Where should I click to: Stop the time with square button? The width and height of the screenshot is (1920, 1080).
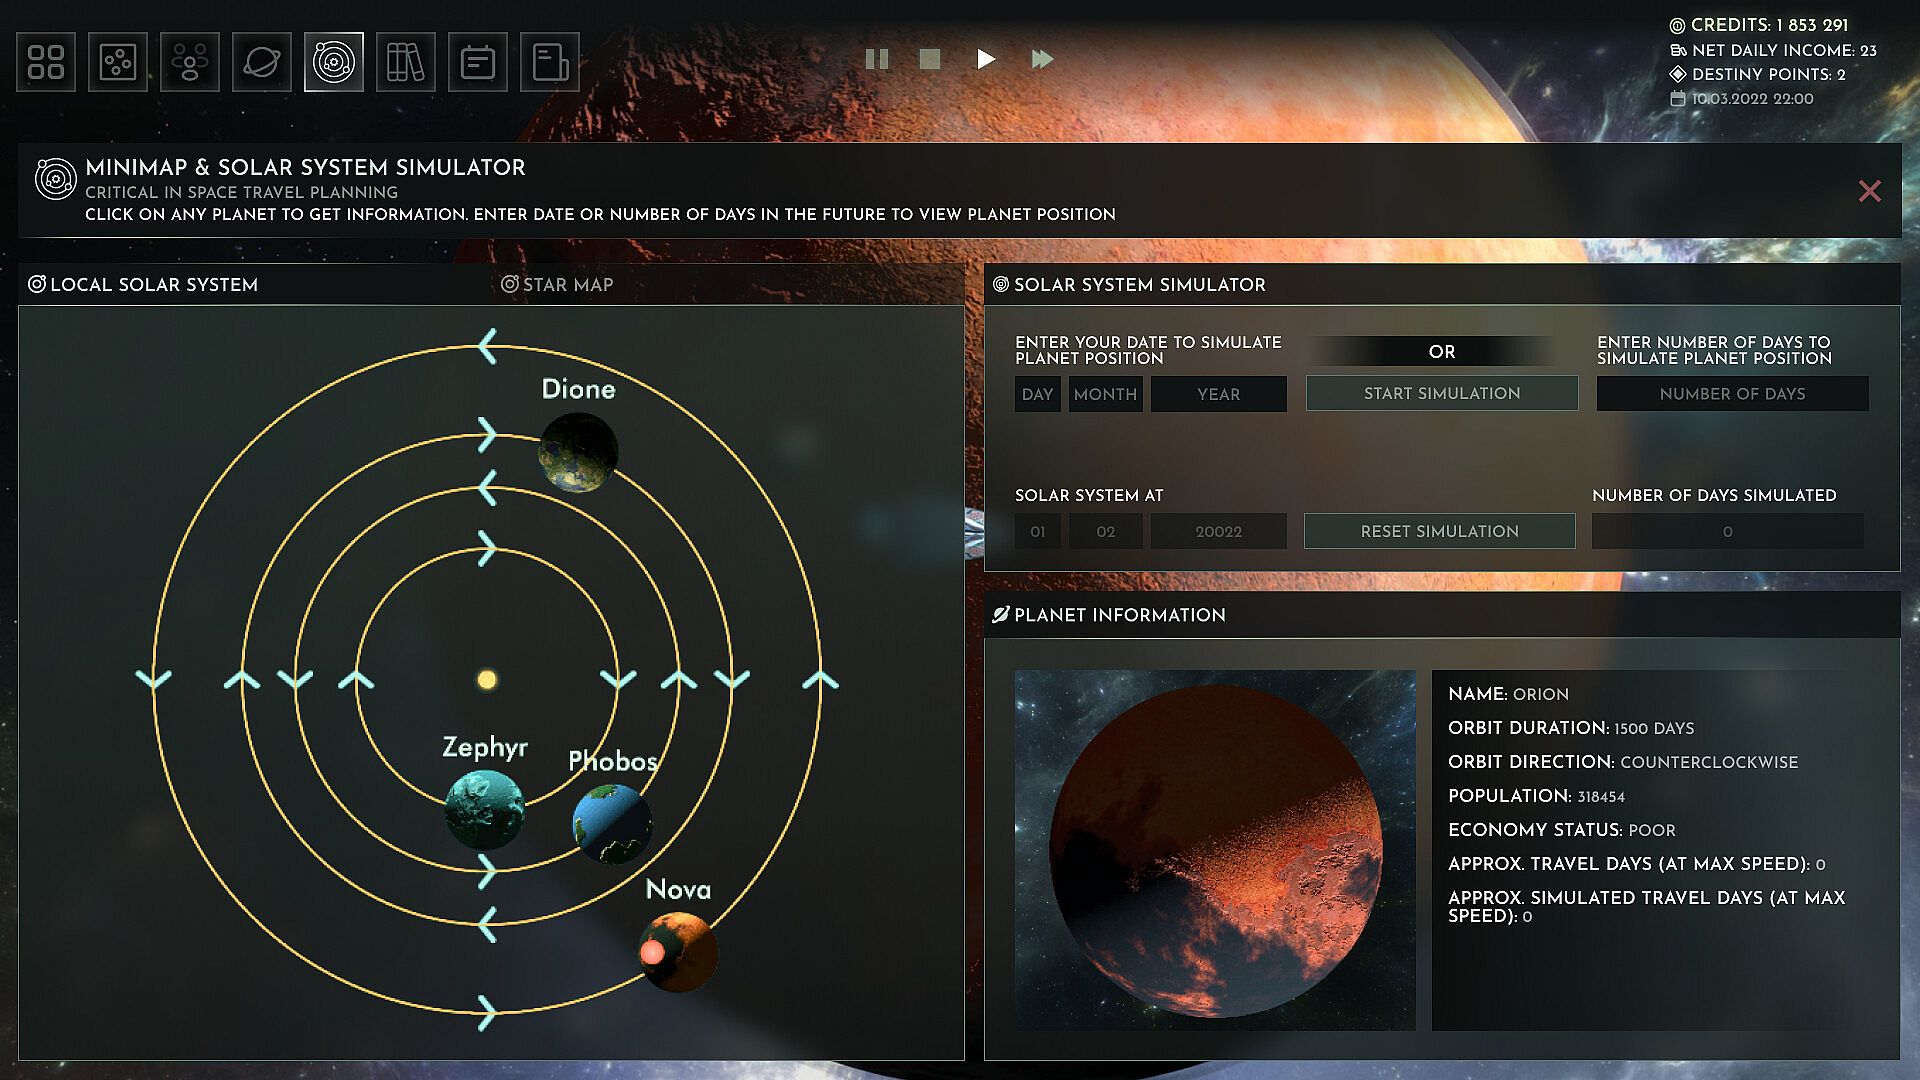pos(930,59)
